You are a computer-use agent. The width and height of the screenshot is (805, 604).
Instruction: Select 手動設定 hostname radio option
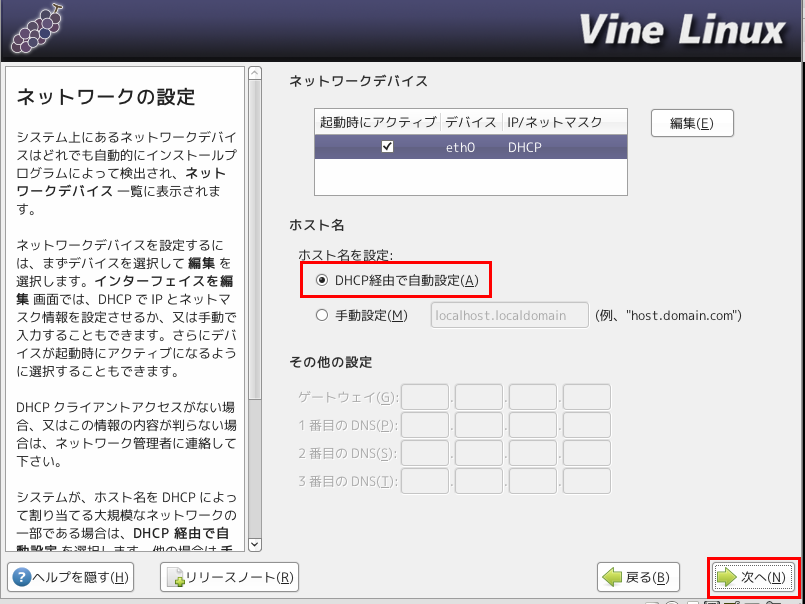[x=322, y=316]
